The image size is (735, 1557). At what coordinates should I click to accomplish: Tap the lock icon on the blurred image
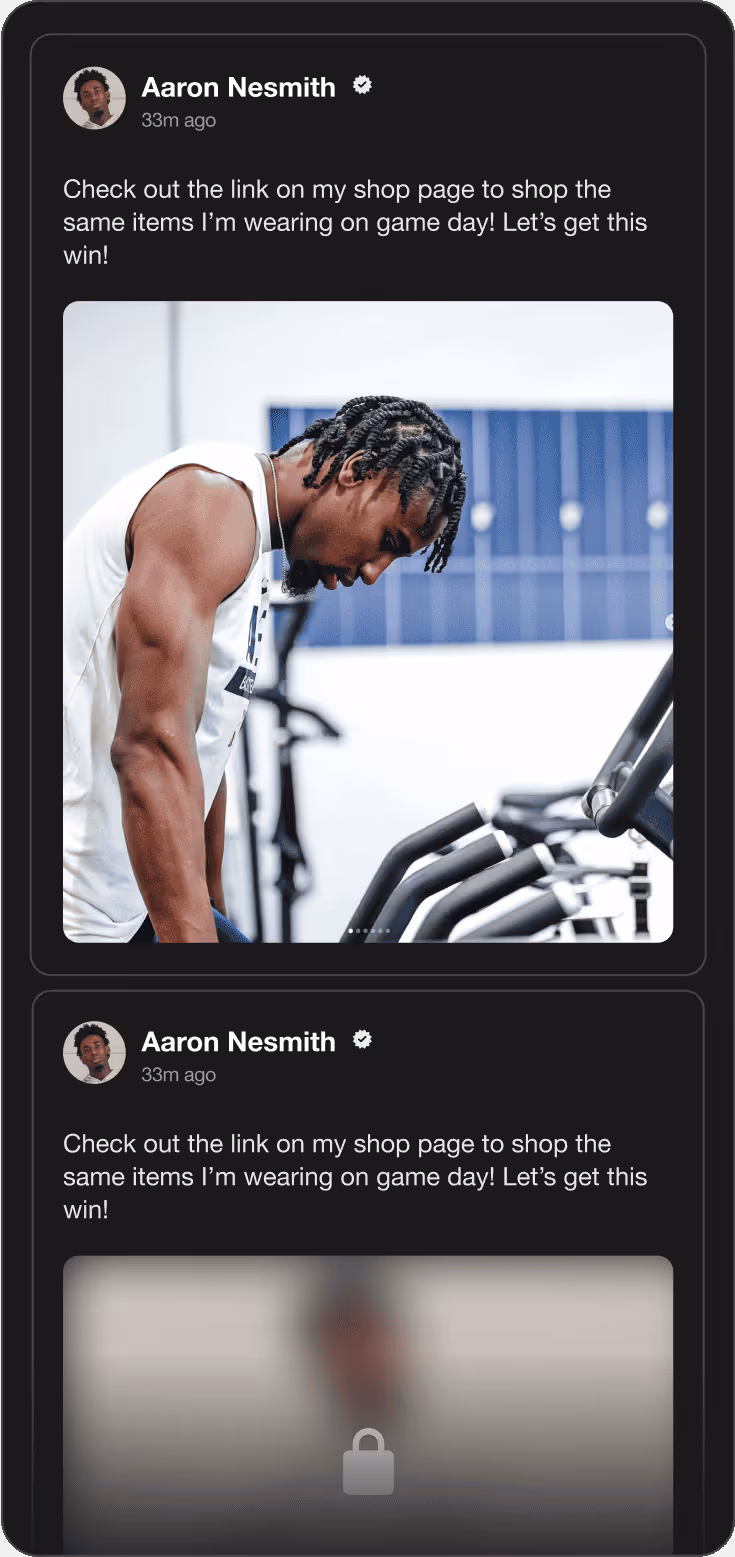(x=368, y=1462)
